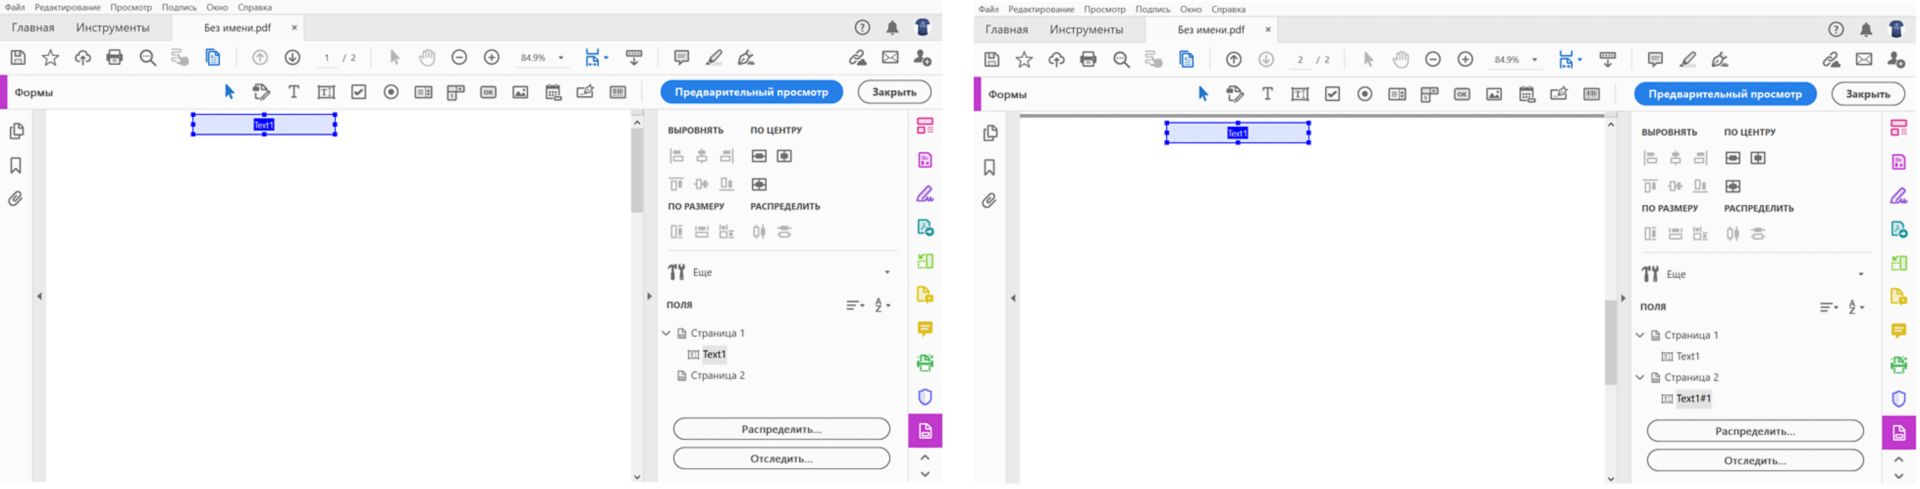Add a list box field in right window
This screenshot has height=489, width=1920.
(1397, 94)
